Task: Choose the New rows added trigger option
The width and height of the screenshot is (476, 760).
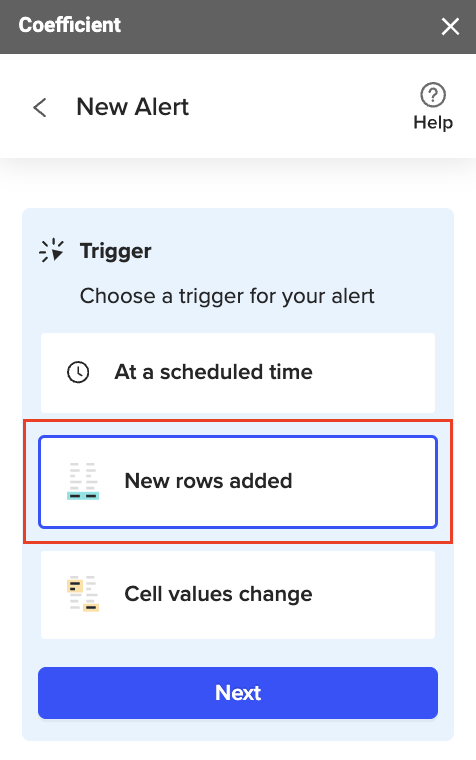Action: coord(238,481)
